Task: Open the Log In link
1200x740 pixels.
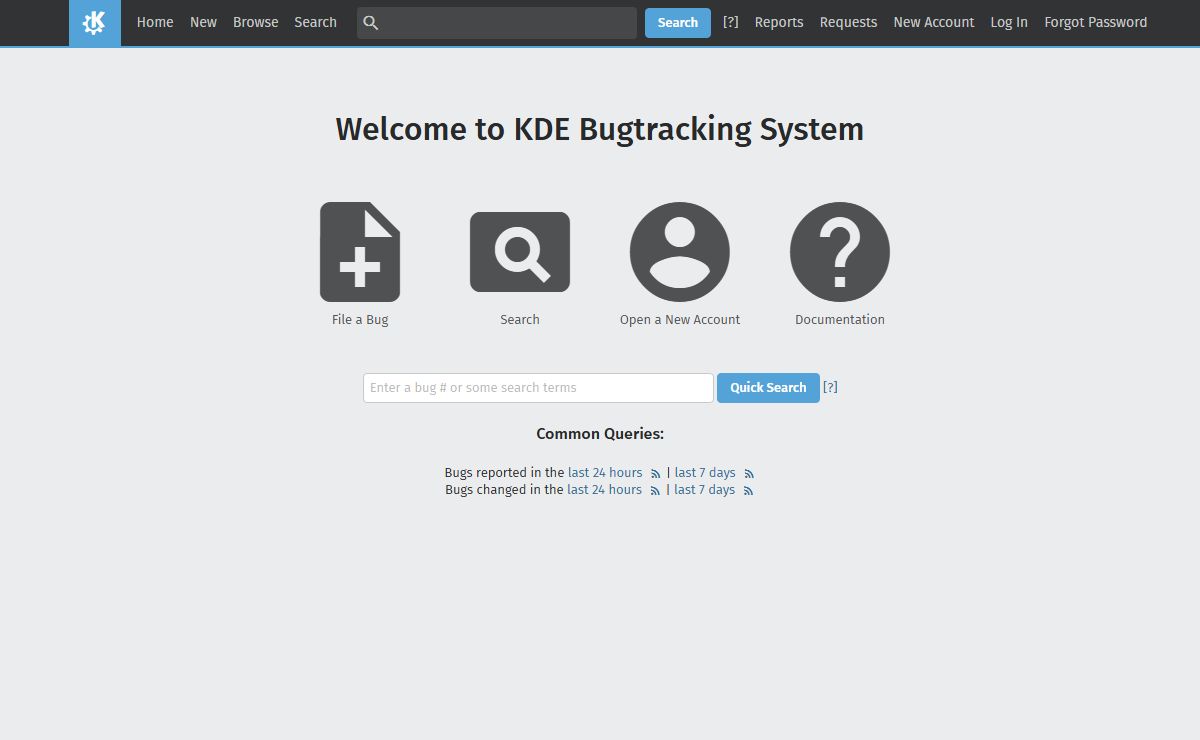Action: click(x=1009, y=22)
